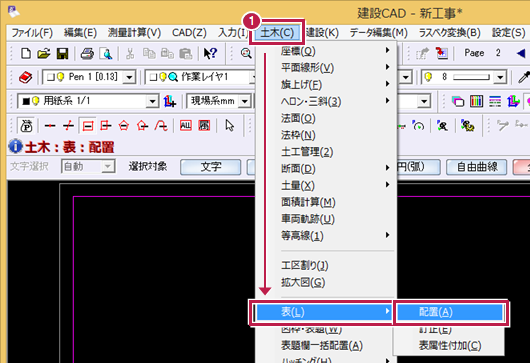Open the Pen 1 [0.13] dropdown
The image size is (530, 363).
pos(129,77)
